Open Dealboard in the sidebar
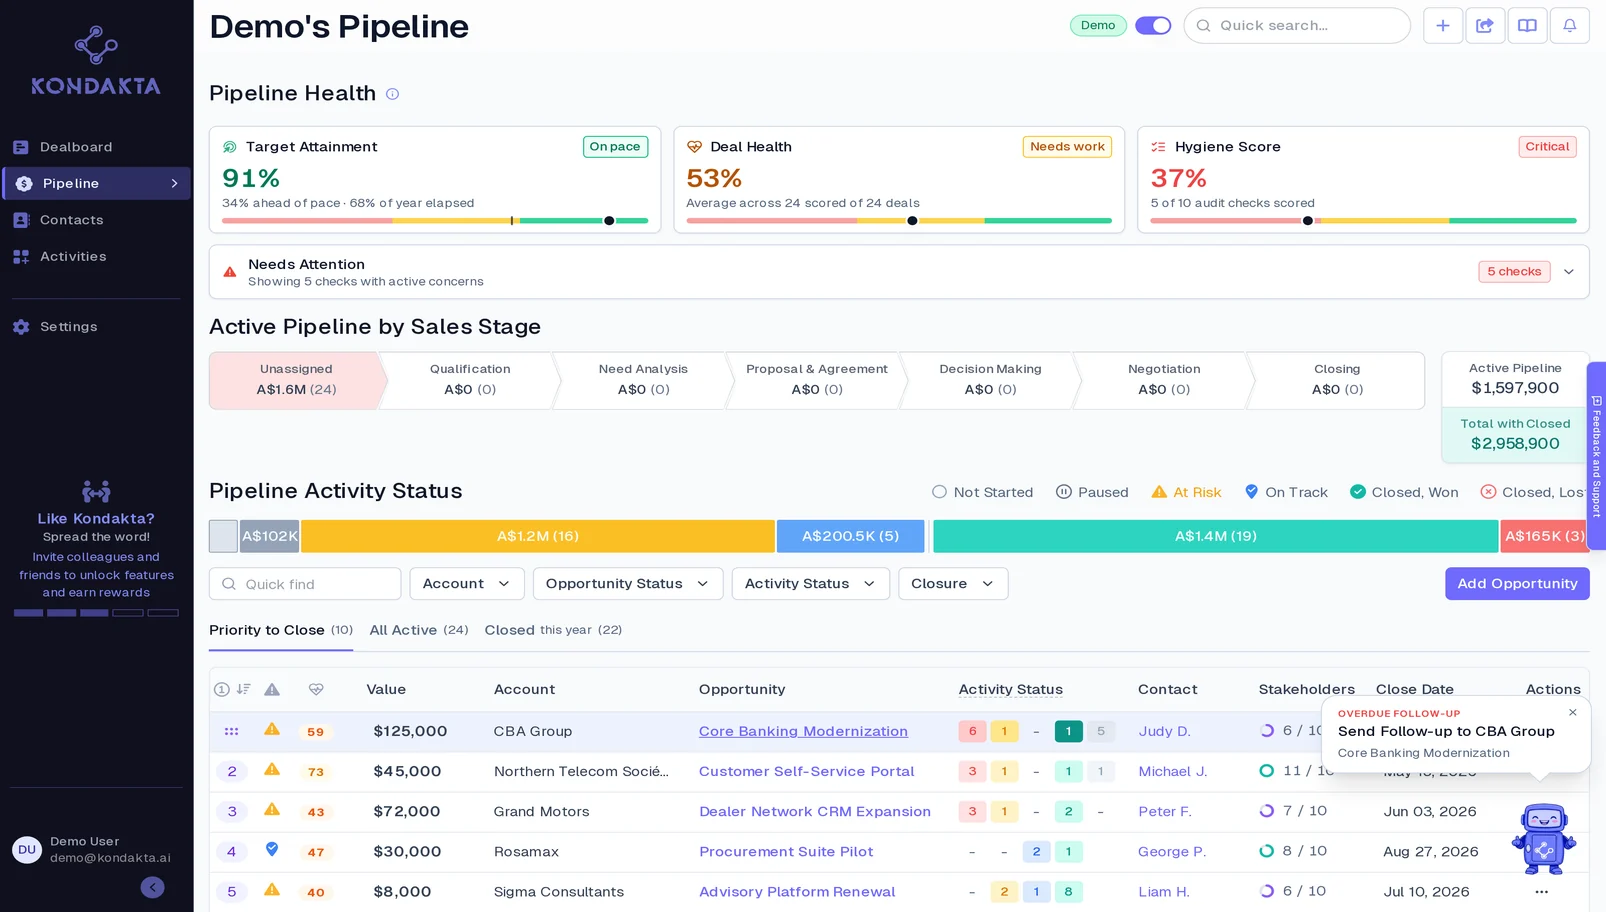Image resolution: width=1606 pixels, height=912 pixels. (x=96, y=147)
